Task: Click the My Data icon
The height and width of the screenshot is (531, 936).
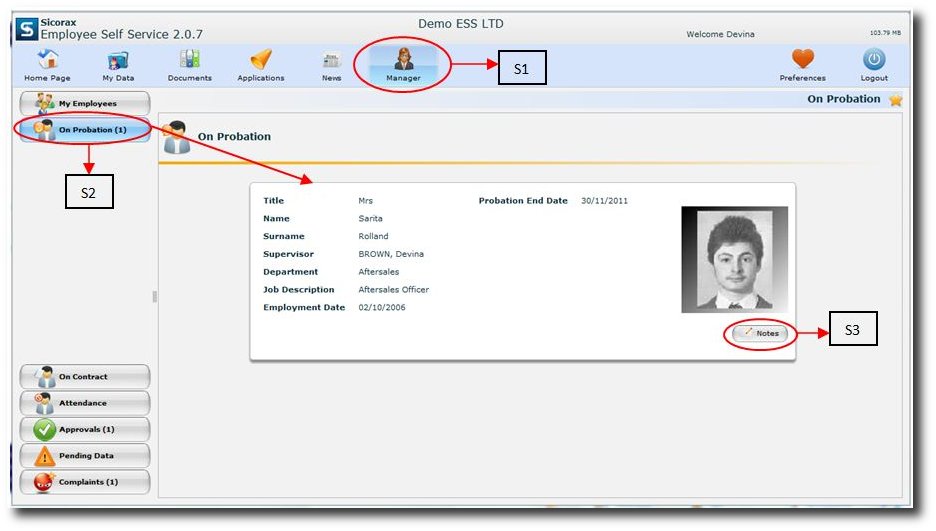Action: 118,60
